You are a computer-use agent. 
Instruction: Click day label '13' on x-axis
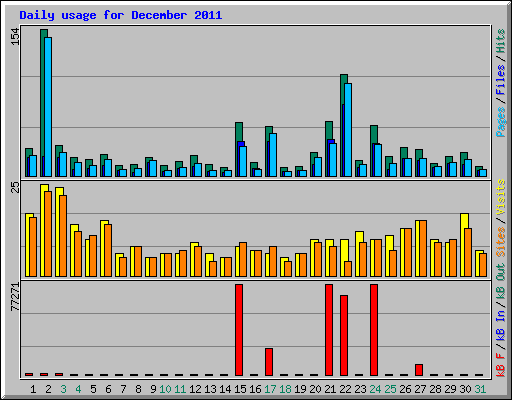pos(210,389)
